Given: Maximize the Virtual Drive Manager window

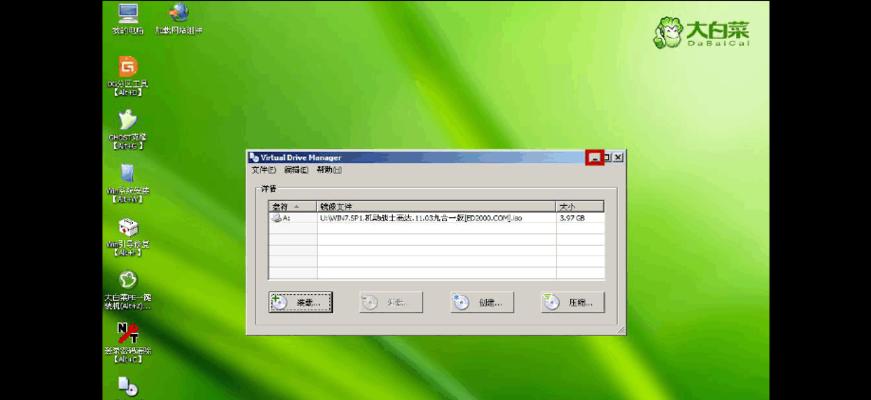Looking at the screenshot, I should click(x=607, y=158).
